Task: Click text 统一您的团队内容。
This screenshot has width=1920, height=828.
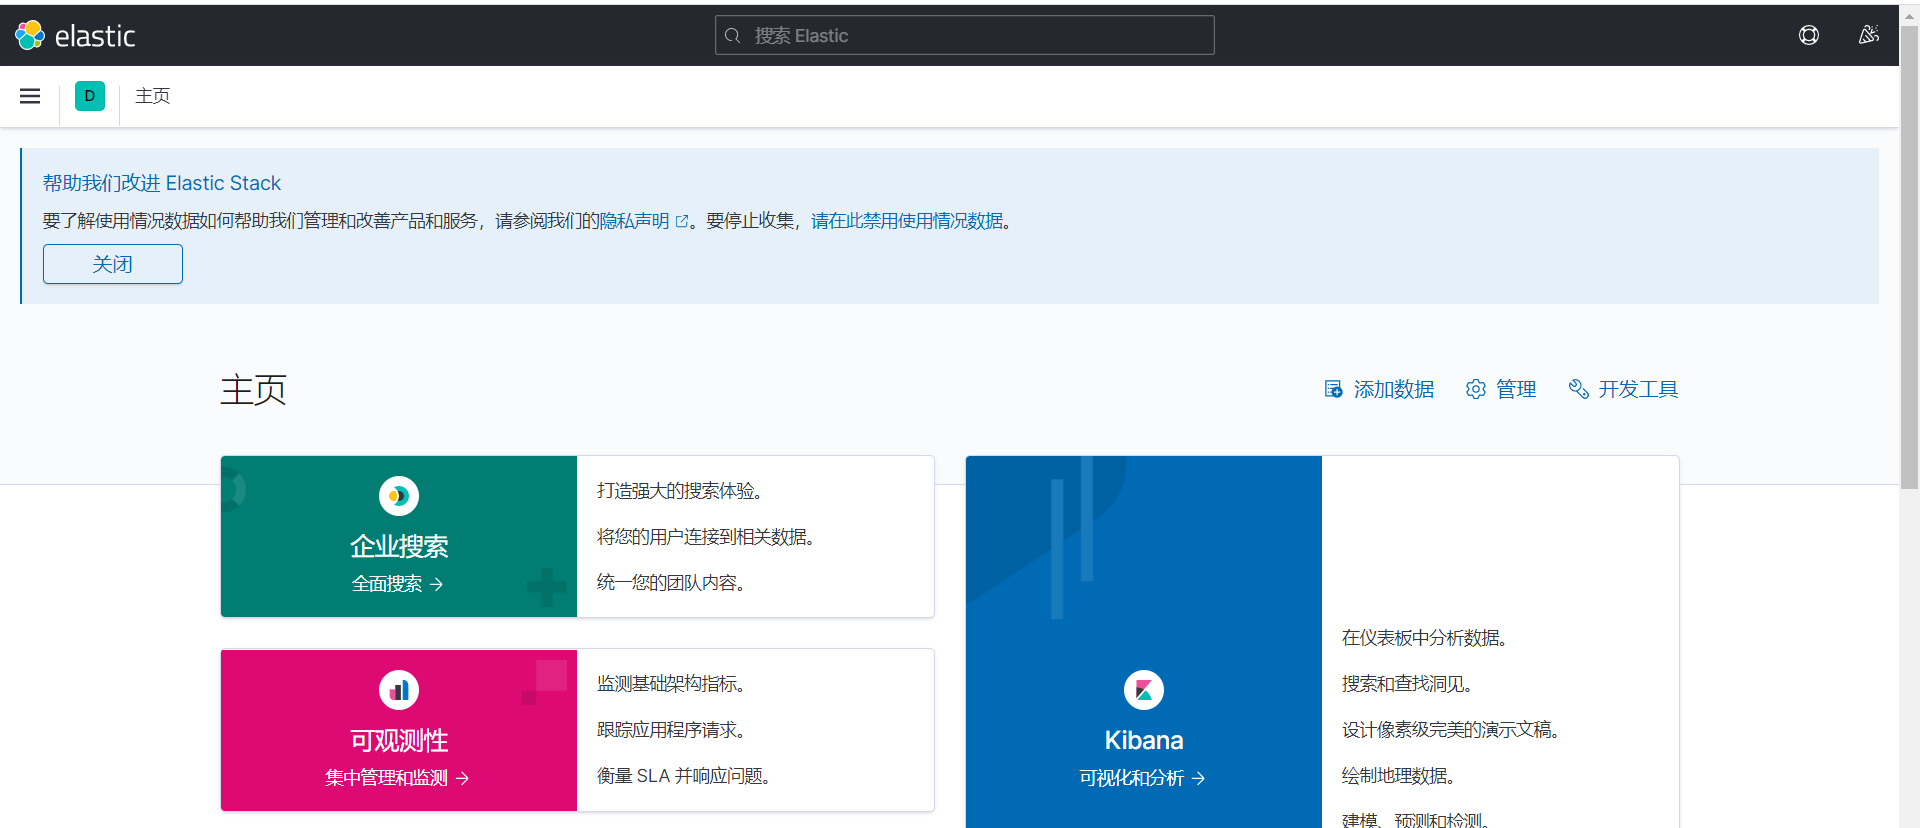Action: [673, 583]
